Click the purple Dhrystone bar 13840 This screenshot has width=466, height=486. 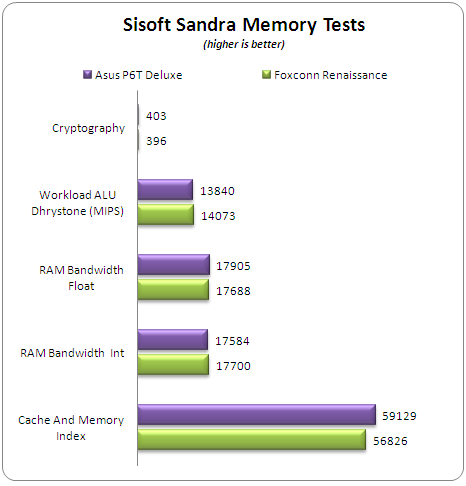coord(165,189)
